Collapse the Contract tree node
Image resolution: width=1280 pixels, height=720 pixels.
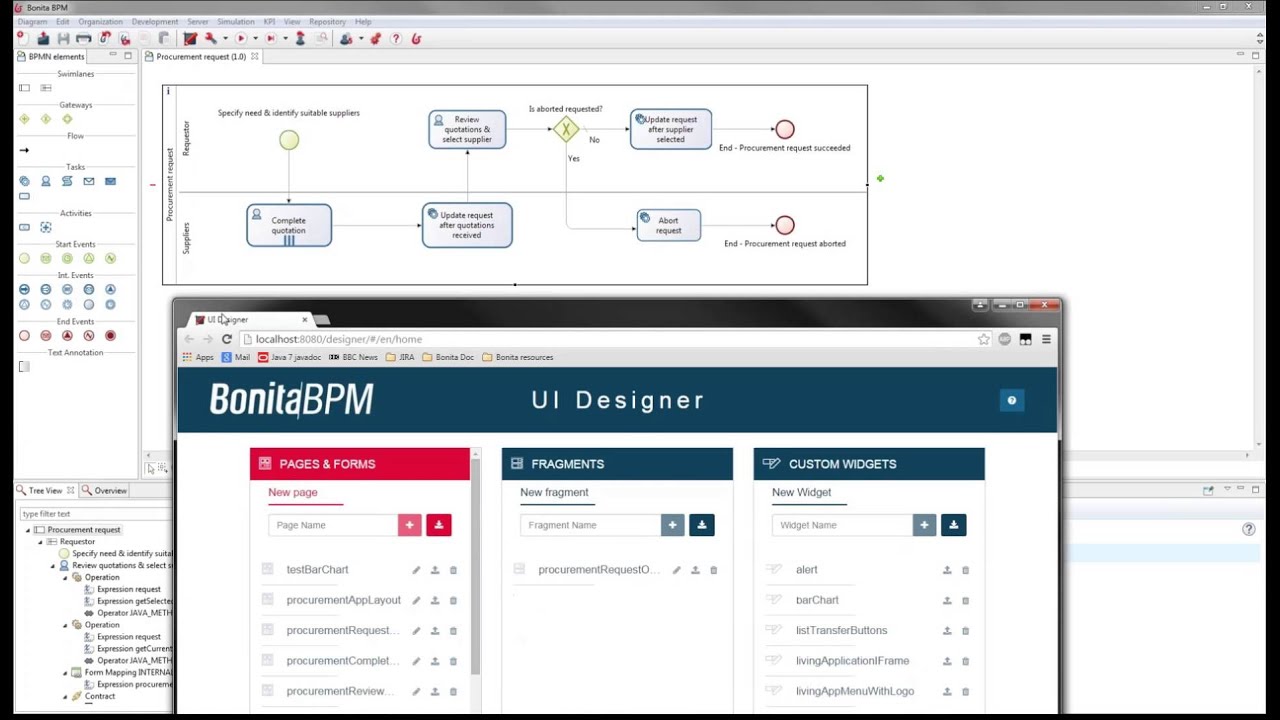pyautogui.click(x=65, y=697)
